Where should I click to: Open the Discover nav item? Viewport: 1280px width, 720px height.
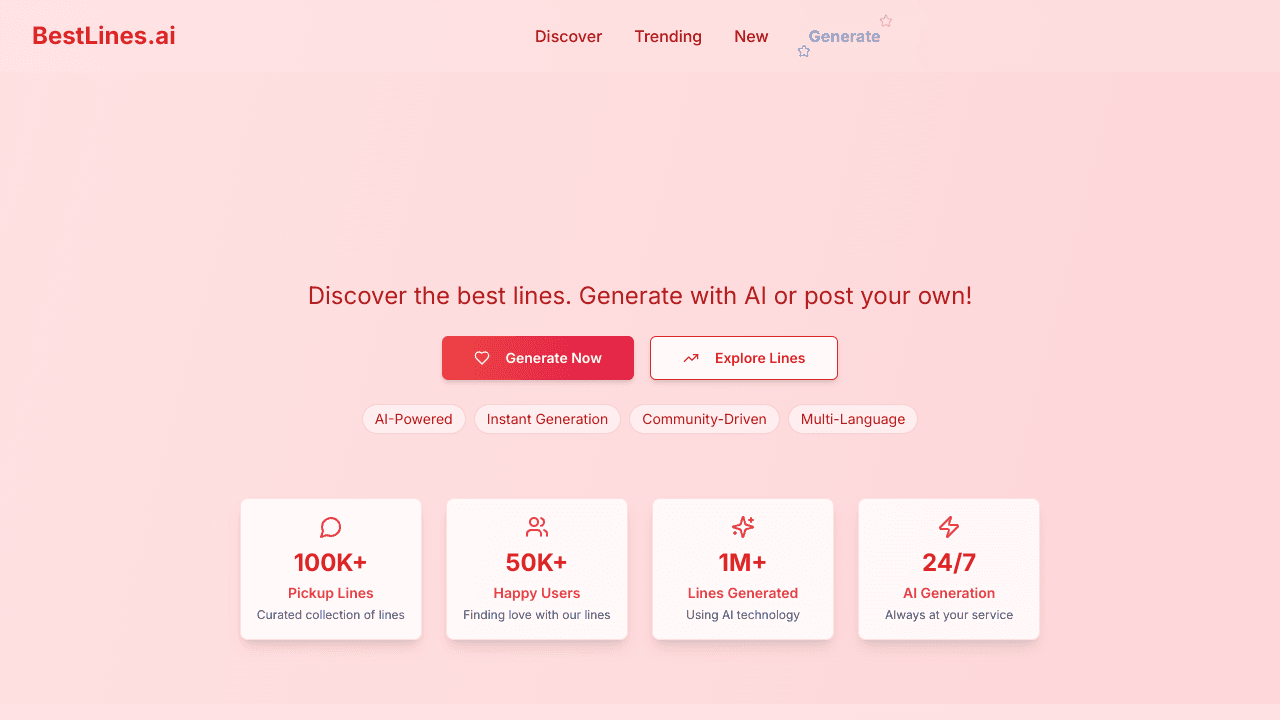coord(568,36)
